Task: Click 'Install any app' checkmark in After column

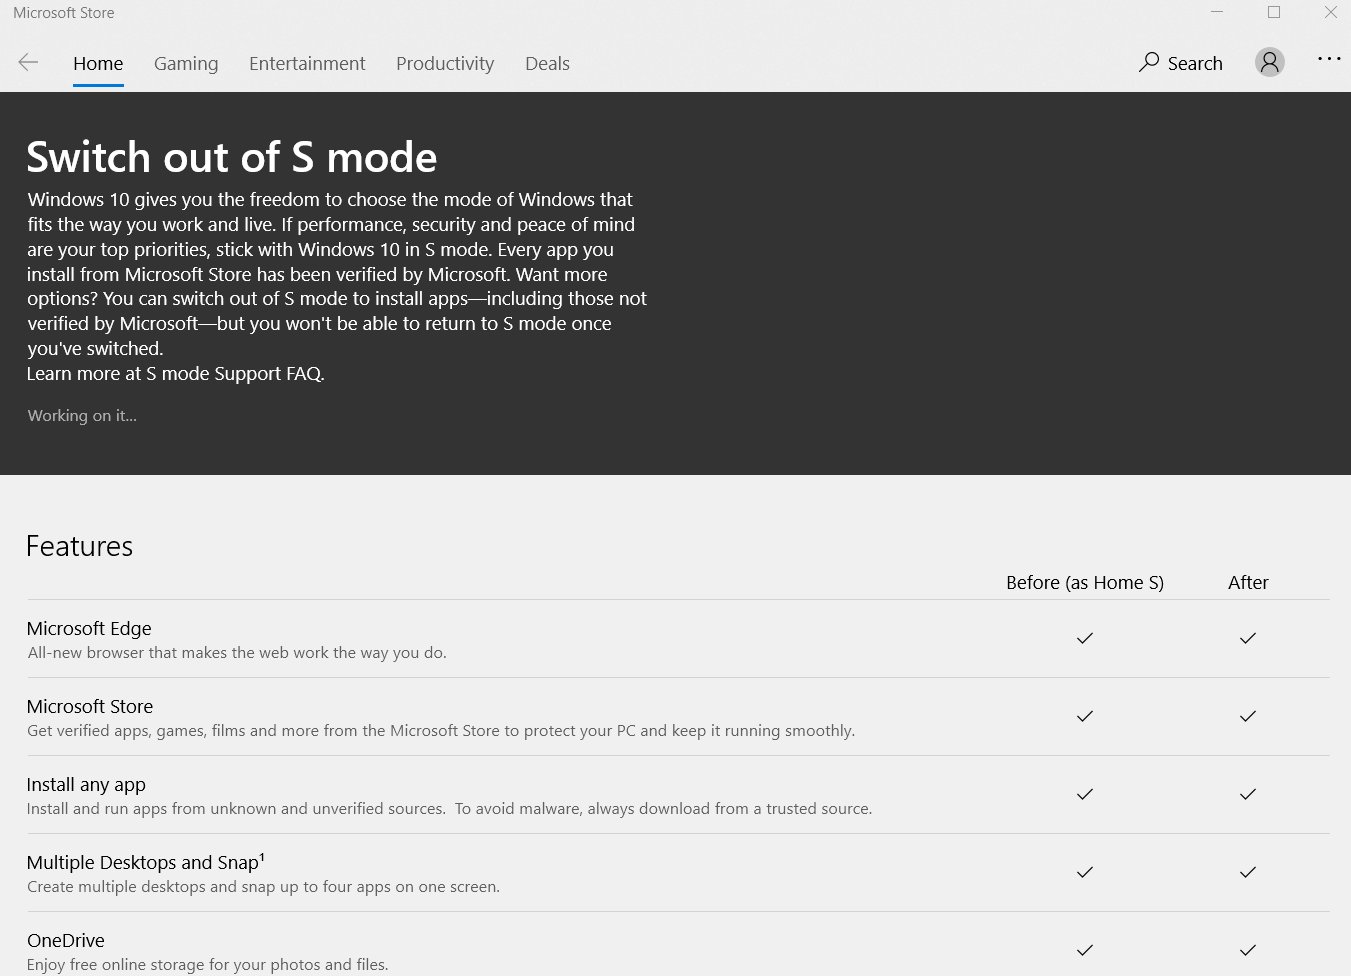Action: coord(1248,794)
